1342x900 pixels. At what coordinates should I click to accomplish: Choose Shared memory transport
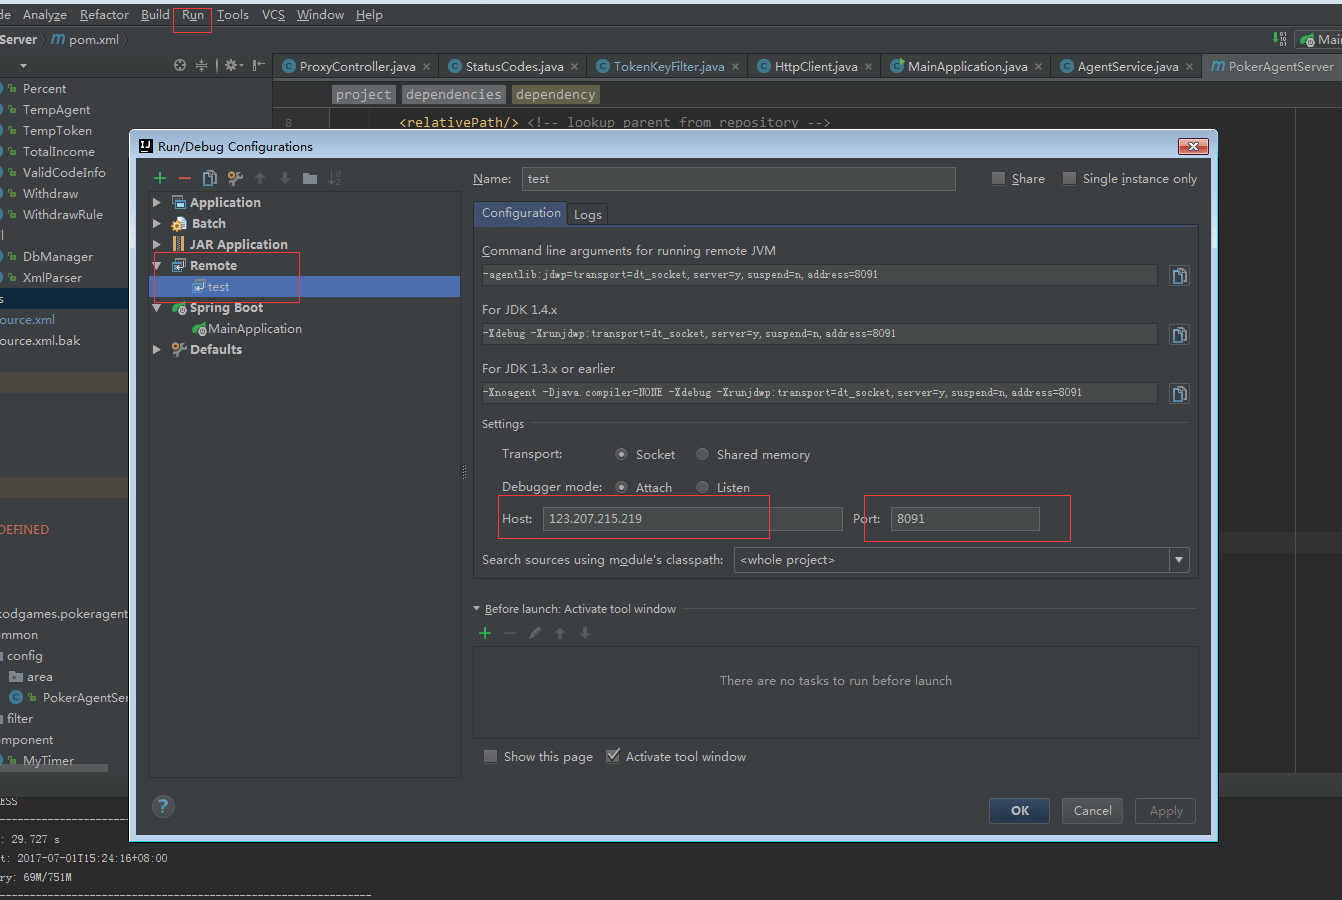tap(703, 454)
